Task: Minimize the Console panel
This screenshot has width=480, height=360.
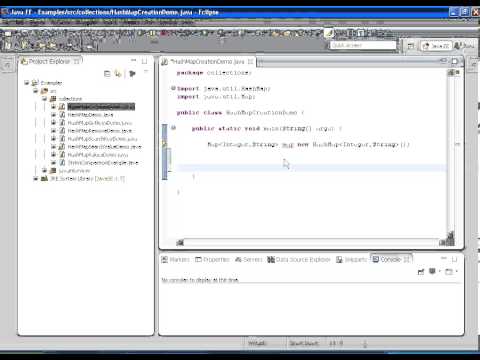Action: (444, 258)
